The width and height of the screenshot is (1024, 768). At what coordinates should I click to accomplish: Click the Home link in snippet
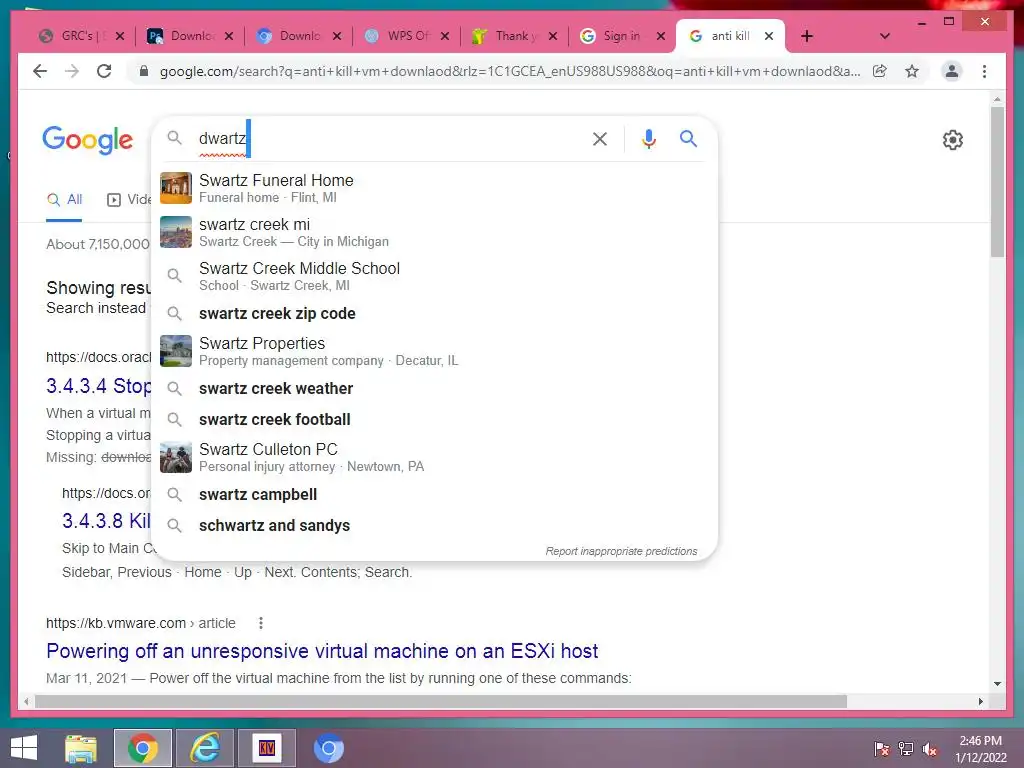pos(202,572)
